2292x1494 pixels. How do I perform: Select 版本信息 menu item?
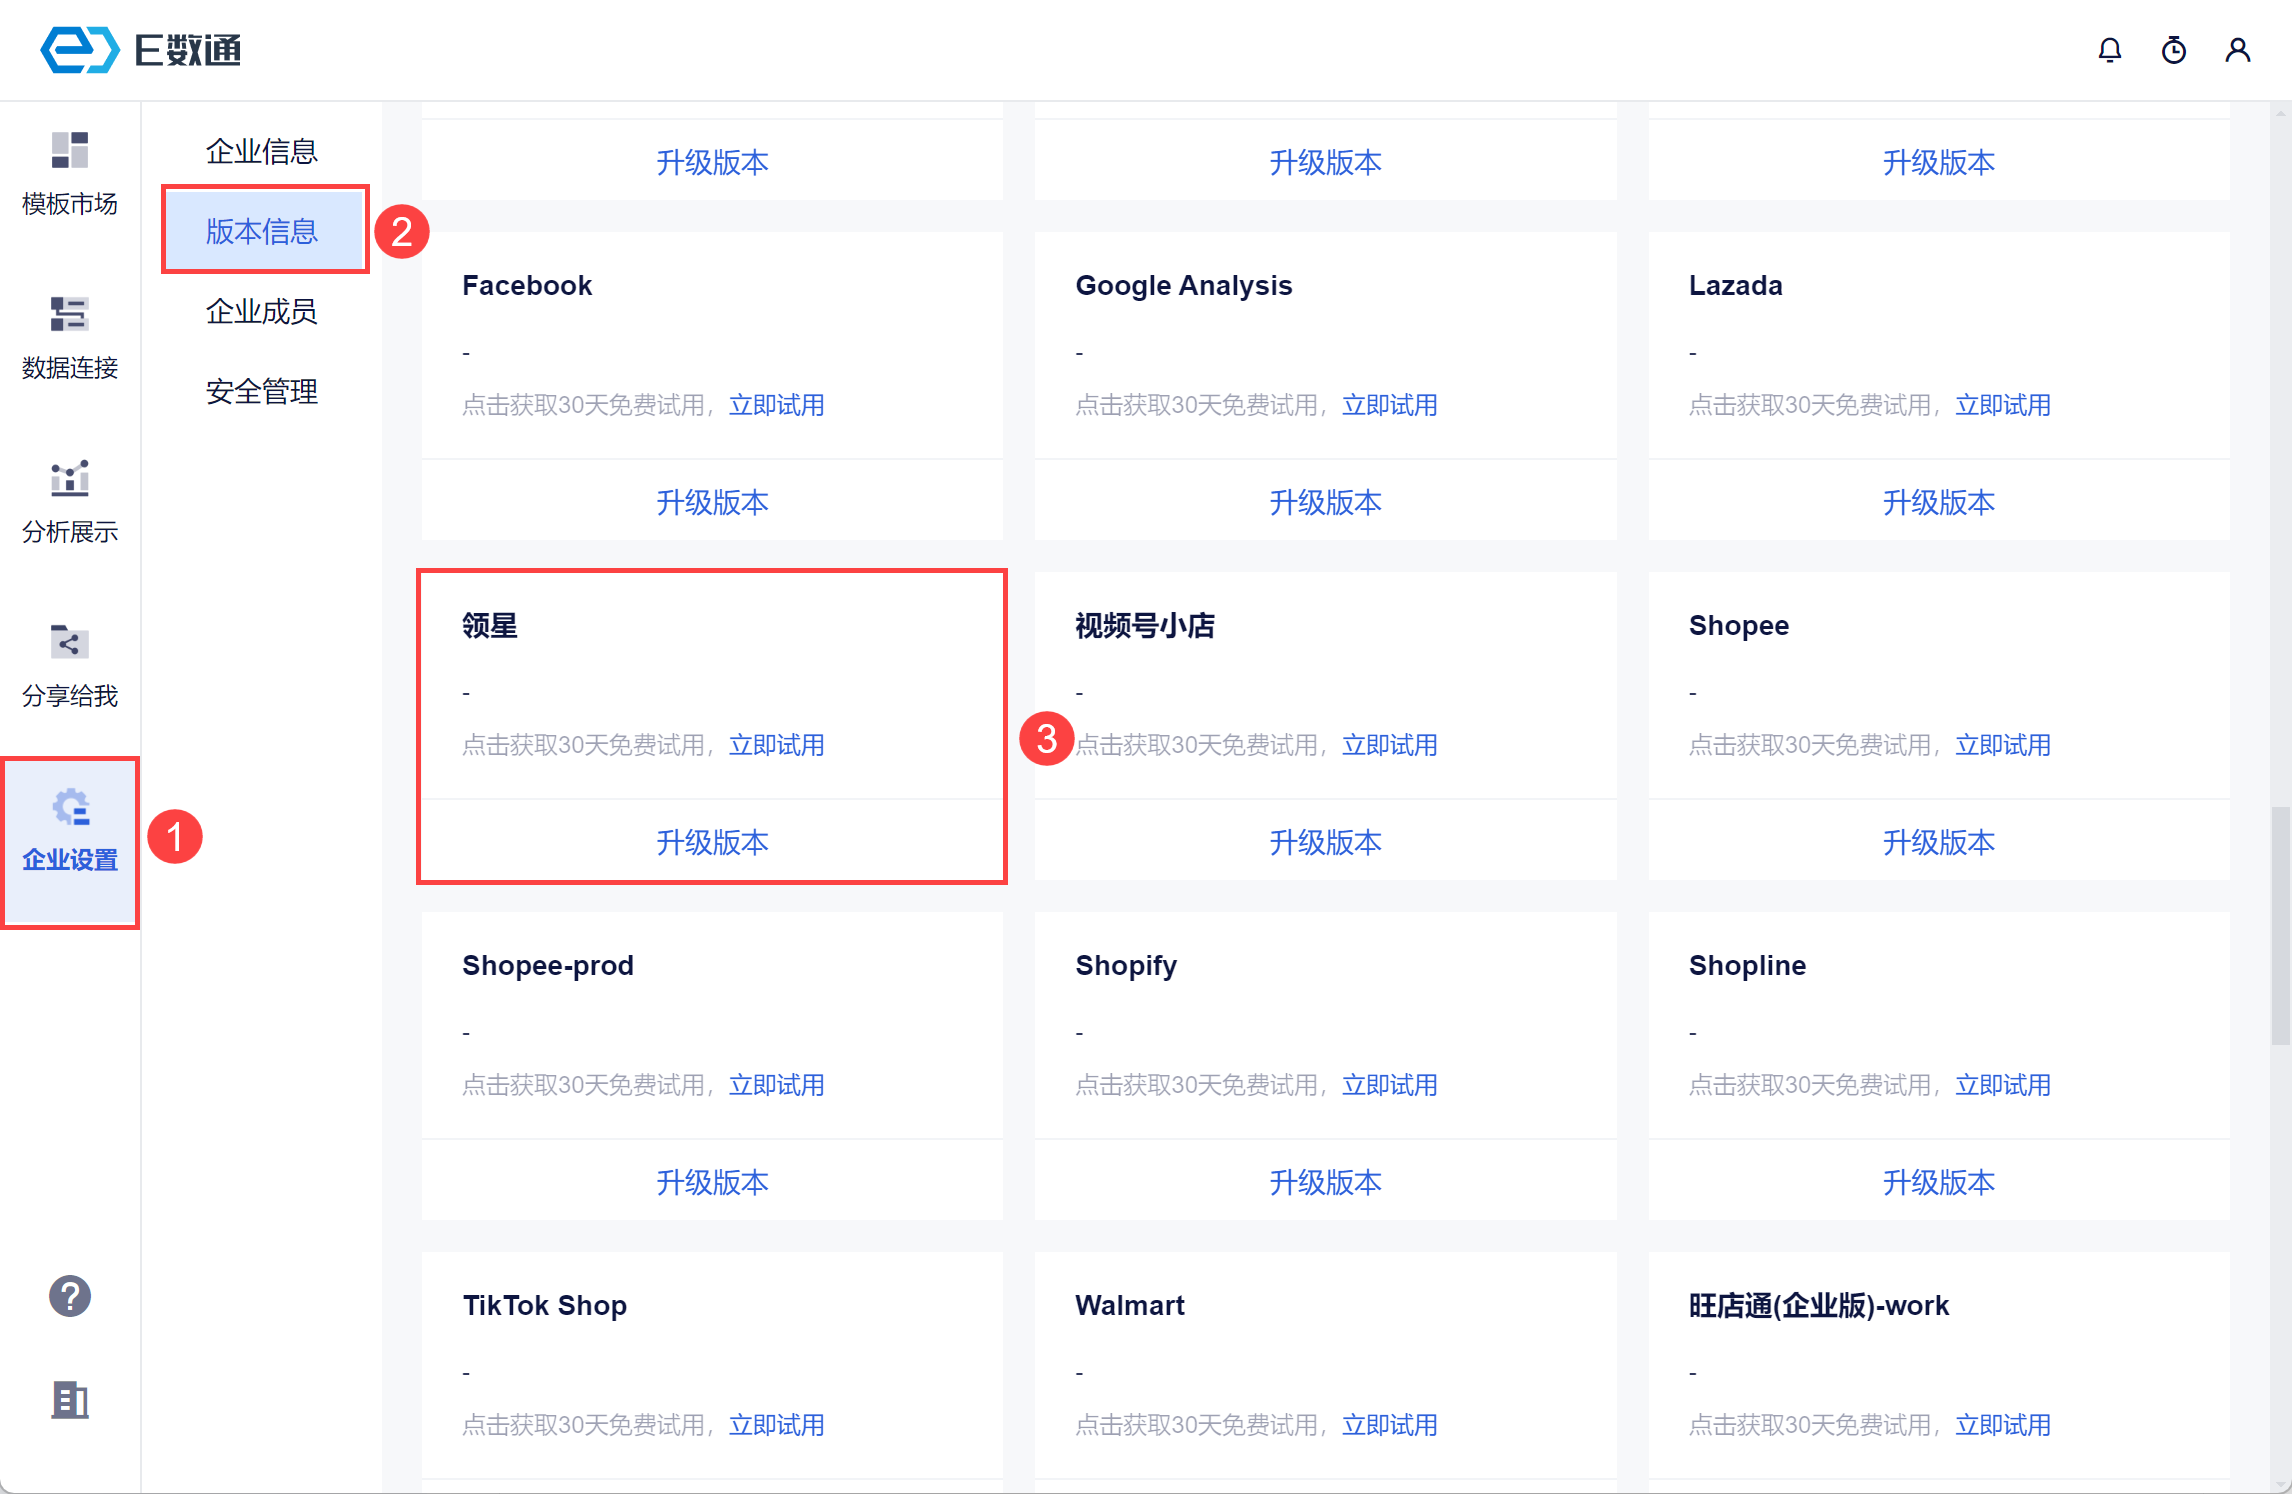261,231
